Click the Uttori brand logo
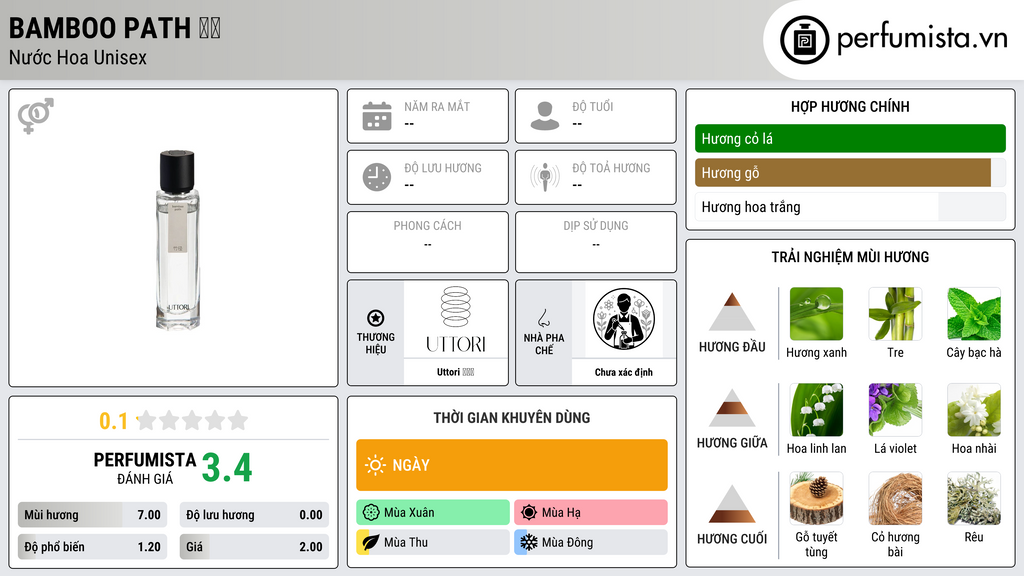 pos(455,320)
